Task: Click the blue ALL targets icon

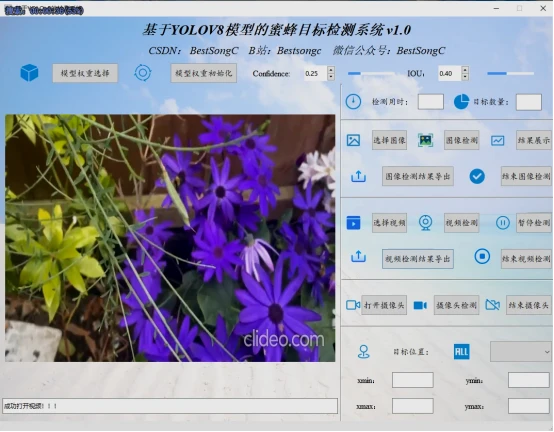Action: (461, 351)
